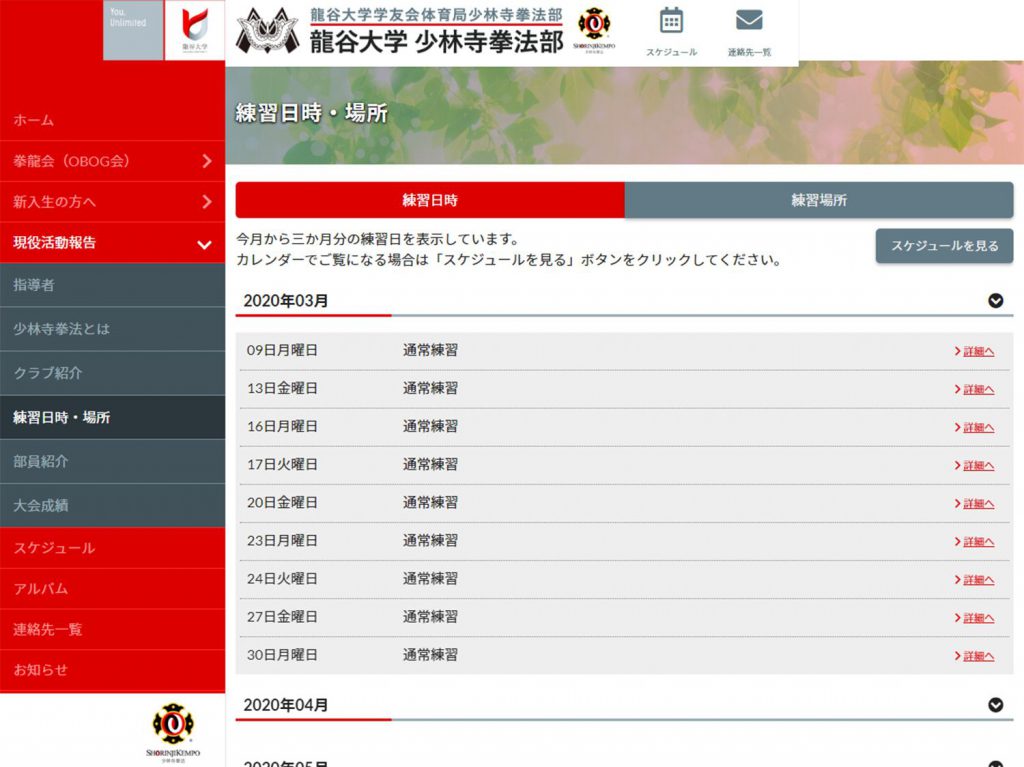Open 詳細へ link for 30日月曜日

click(974, 656)
